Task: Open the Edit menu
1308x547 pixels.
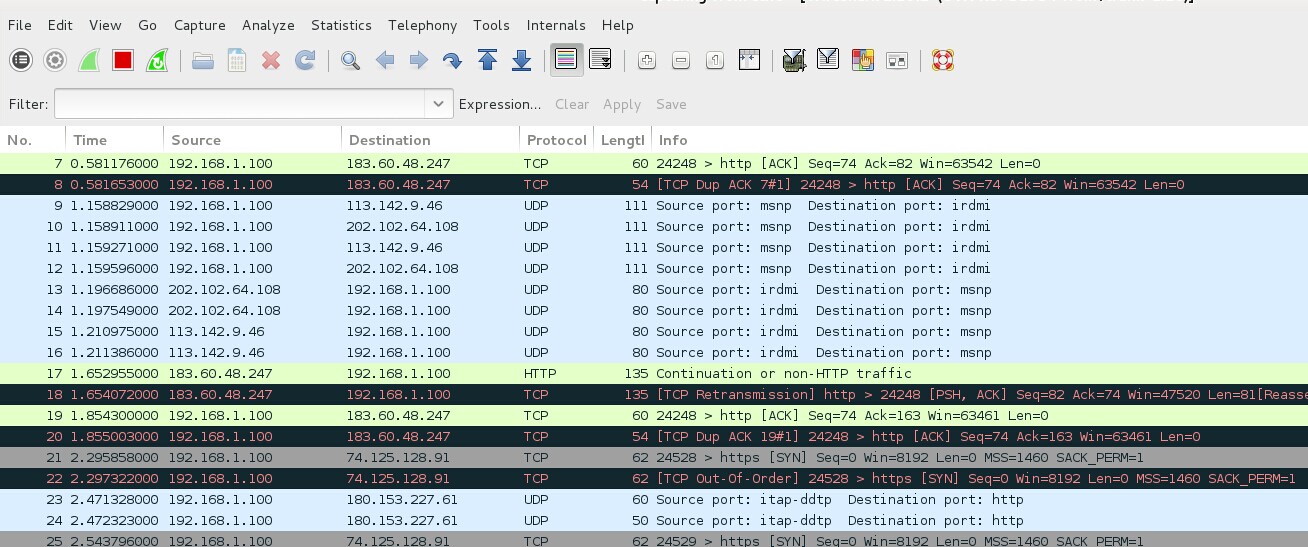Action: pos(60,25)
